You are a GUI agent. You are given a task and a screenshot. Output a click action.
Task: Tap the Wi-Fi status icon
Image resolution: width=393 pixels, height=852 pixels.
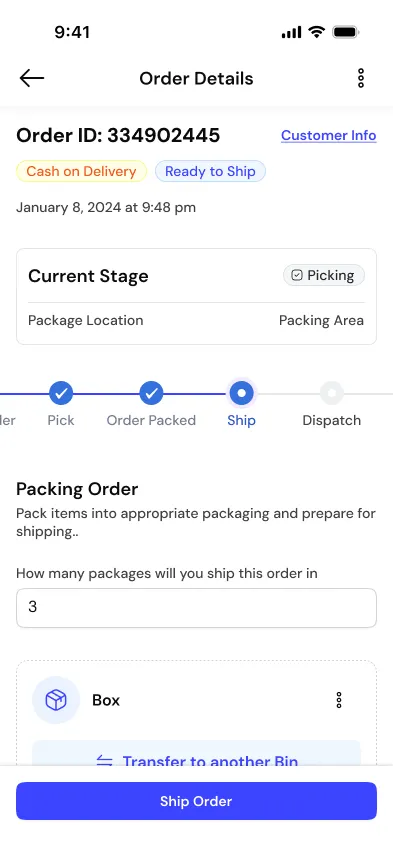[316, 32]
